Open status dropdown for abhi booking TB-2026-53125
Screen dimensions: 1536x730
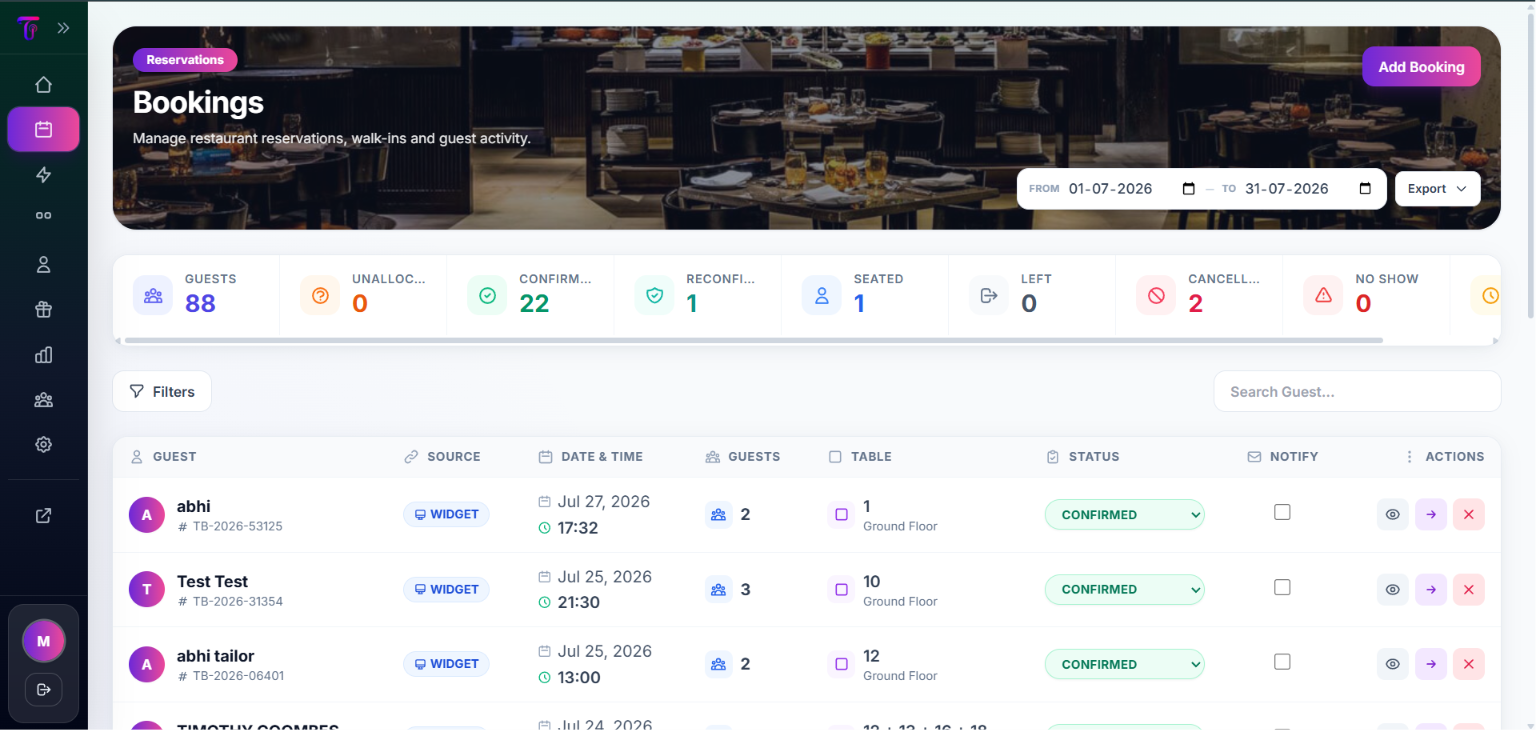(x=1125, y=514)
